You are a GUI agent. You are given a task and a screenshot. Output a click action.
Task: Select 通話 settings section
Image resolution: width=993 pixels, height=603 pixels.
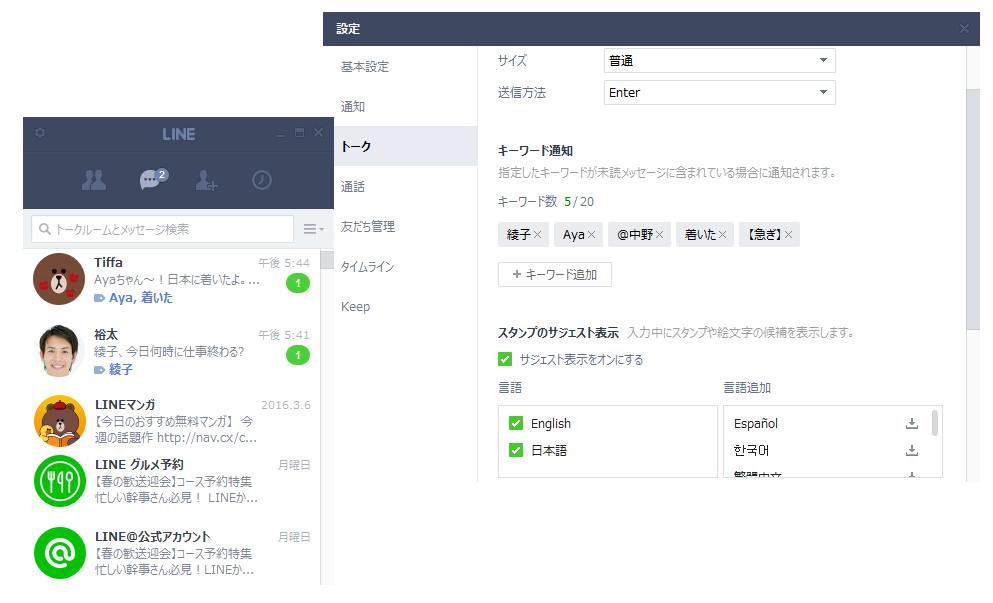point(405,186)
